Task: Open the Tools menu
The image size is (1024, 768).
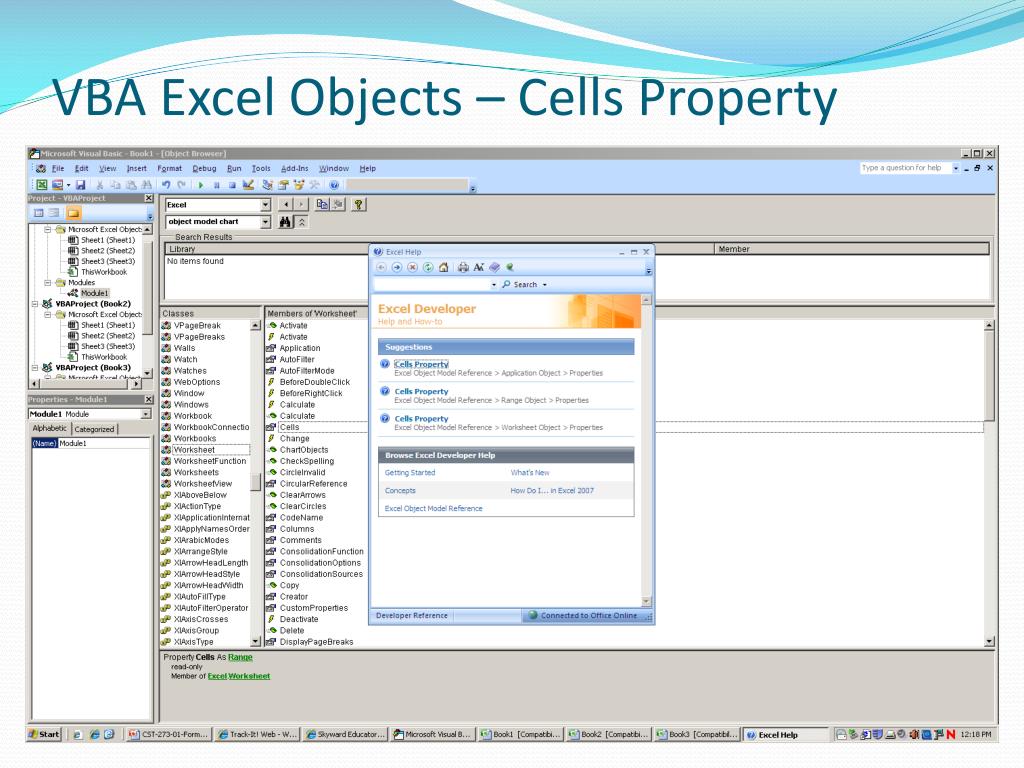Action: pos(261,168)
